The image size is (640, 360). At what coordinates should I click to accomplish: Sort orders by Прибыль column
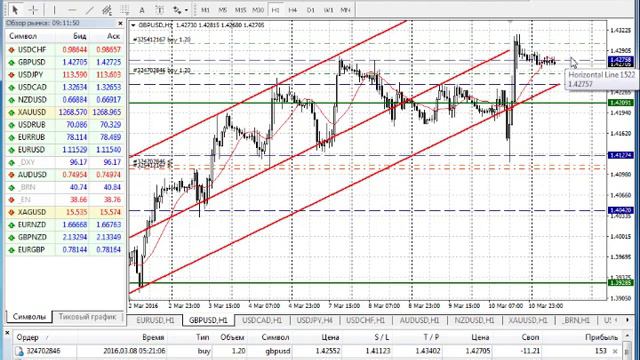coord(601,338)
